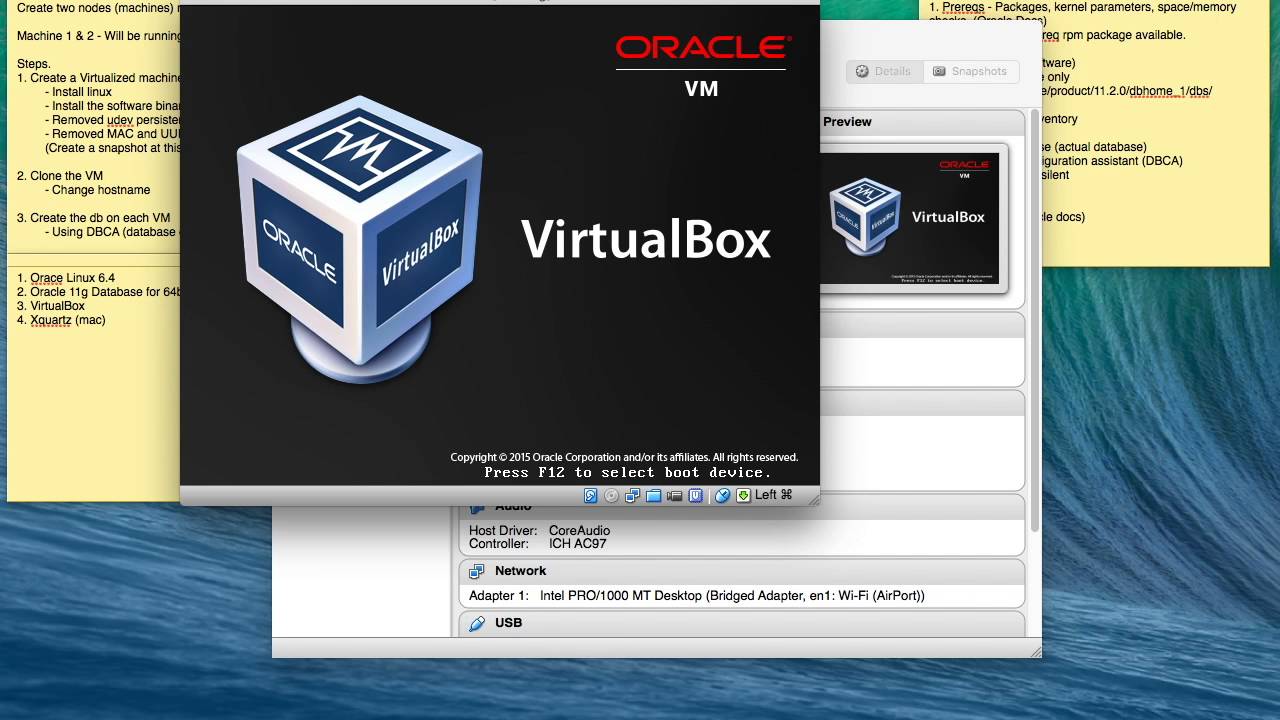Click '3. VirtualBox' line in the sticky note
Screen dimensions: 1280x720
tap(51, 306)
